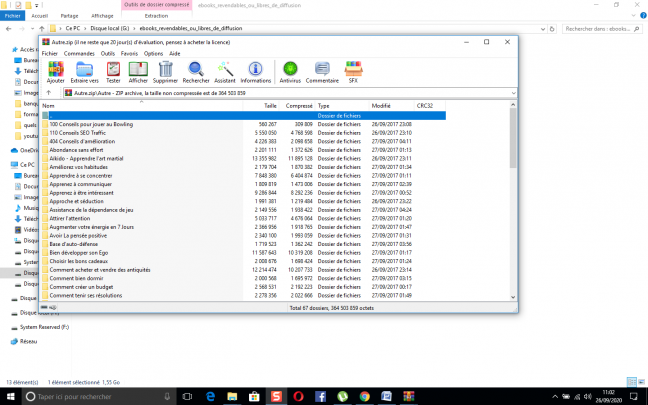Launch the Assistant wizard icon
648x405 pixels.
coord(225,72)
